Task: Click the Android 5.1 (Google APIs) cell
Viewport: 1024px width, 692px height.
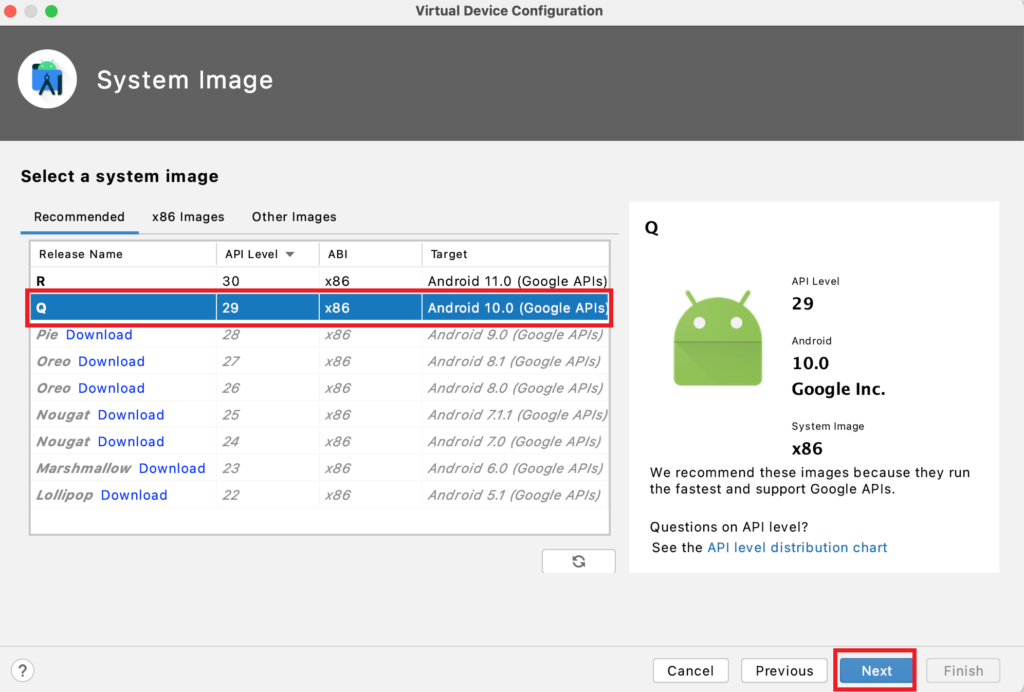Action: point(516,495)
